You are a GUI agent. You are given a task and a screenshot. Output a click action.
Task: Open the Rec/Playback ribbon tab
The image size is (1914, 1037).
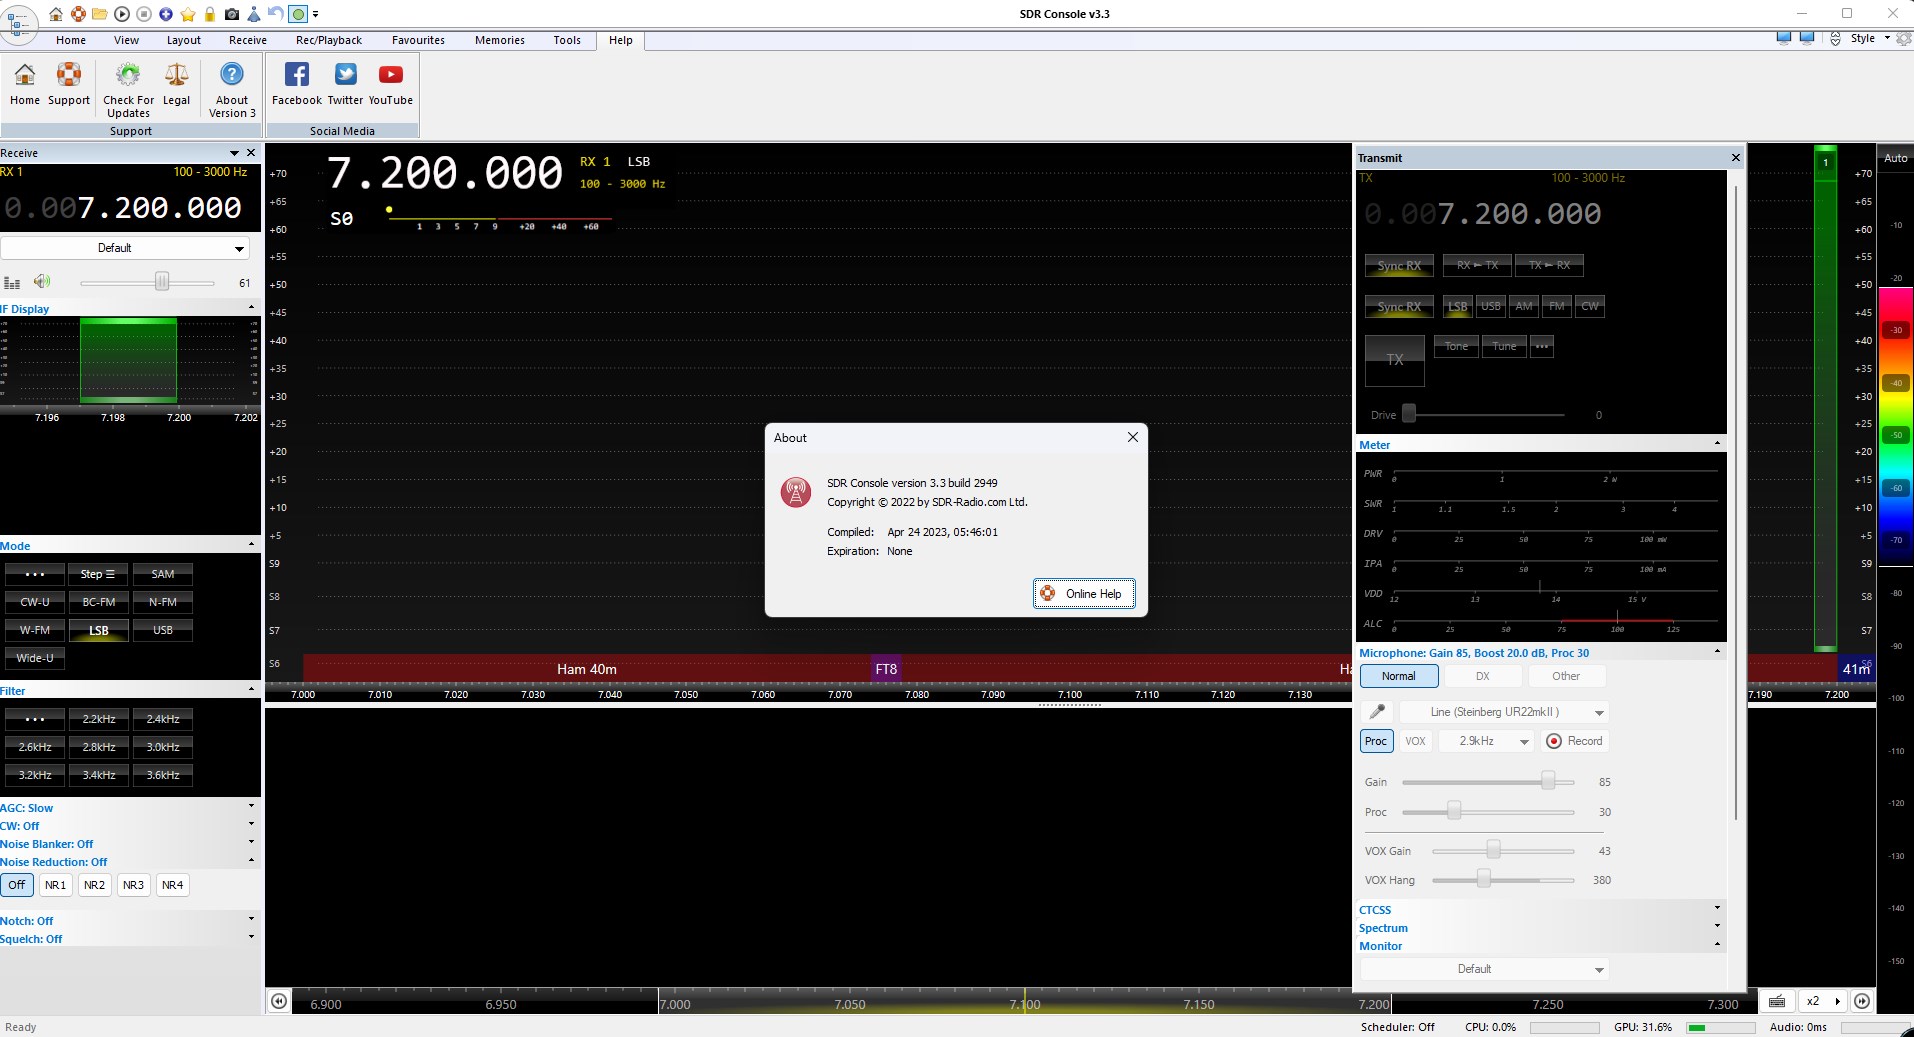point(329,40)
